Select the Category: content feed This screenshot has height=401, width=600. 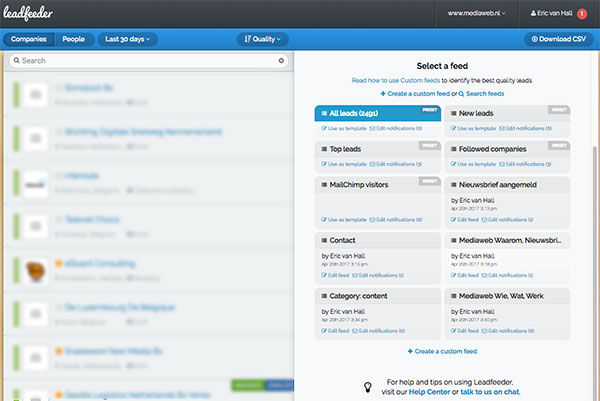click(x=378, y=296)
